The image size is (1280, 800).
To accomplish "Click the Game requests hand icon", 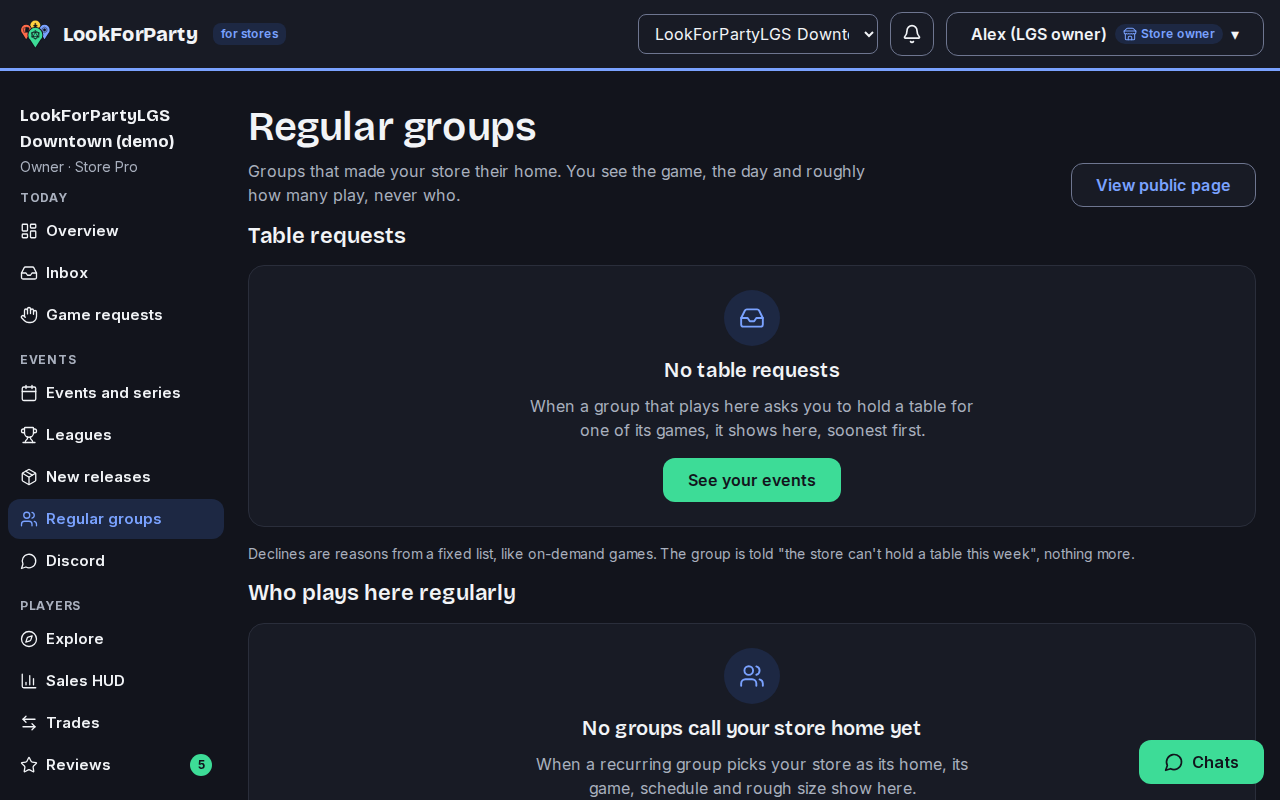I will (29, 315).
